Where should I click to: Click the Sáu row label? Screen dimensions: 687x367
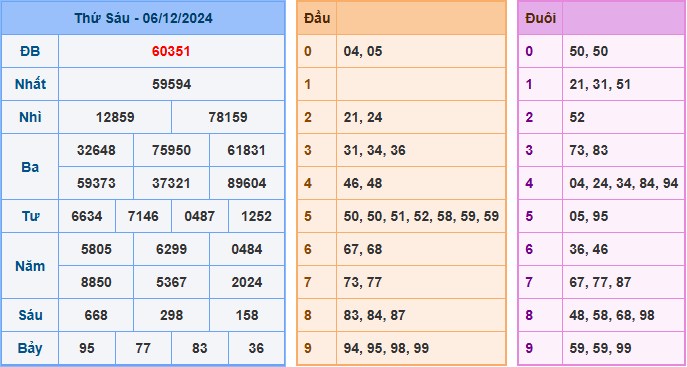point(30,315)
